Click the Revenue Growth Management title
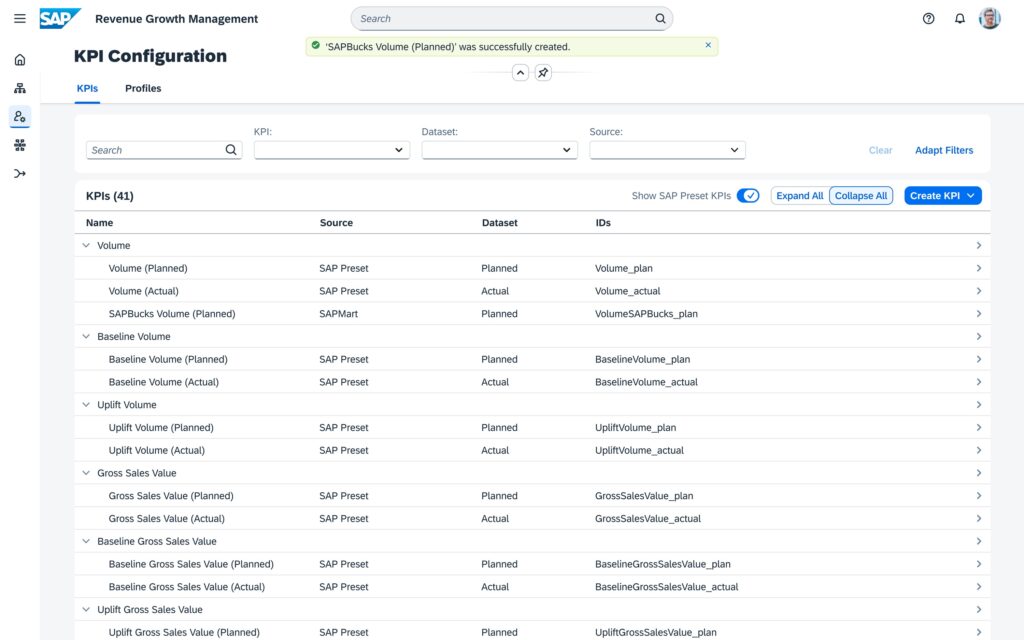 (x=176, y=19)
